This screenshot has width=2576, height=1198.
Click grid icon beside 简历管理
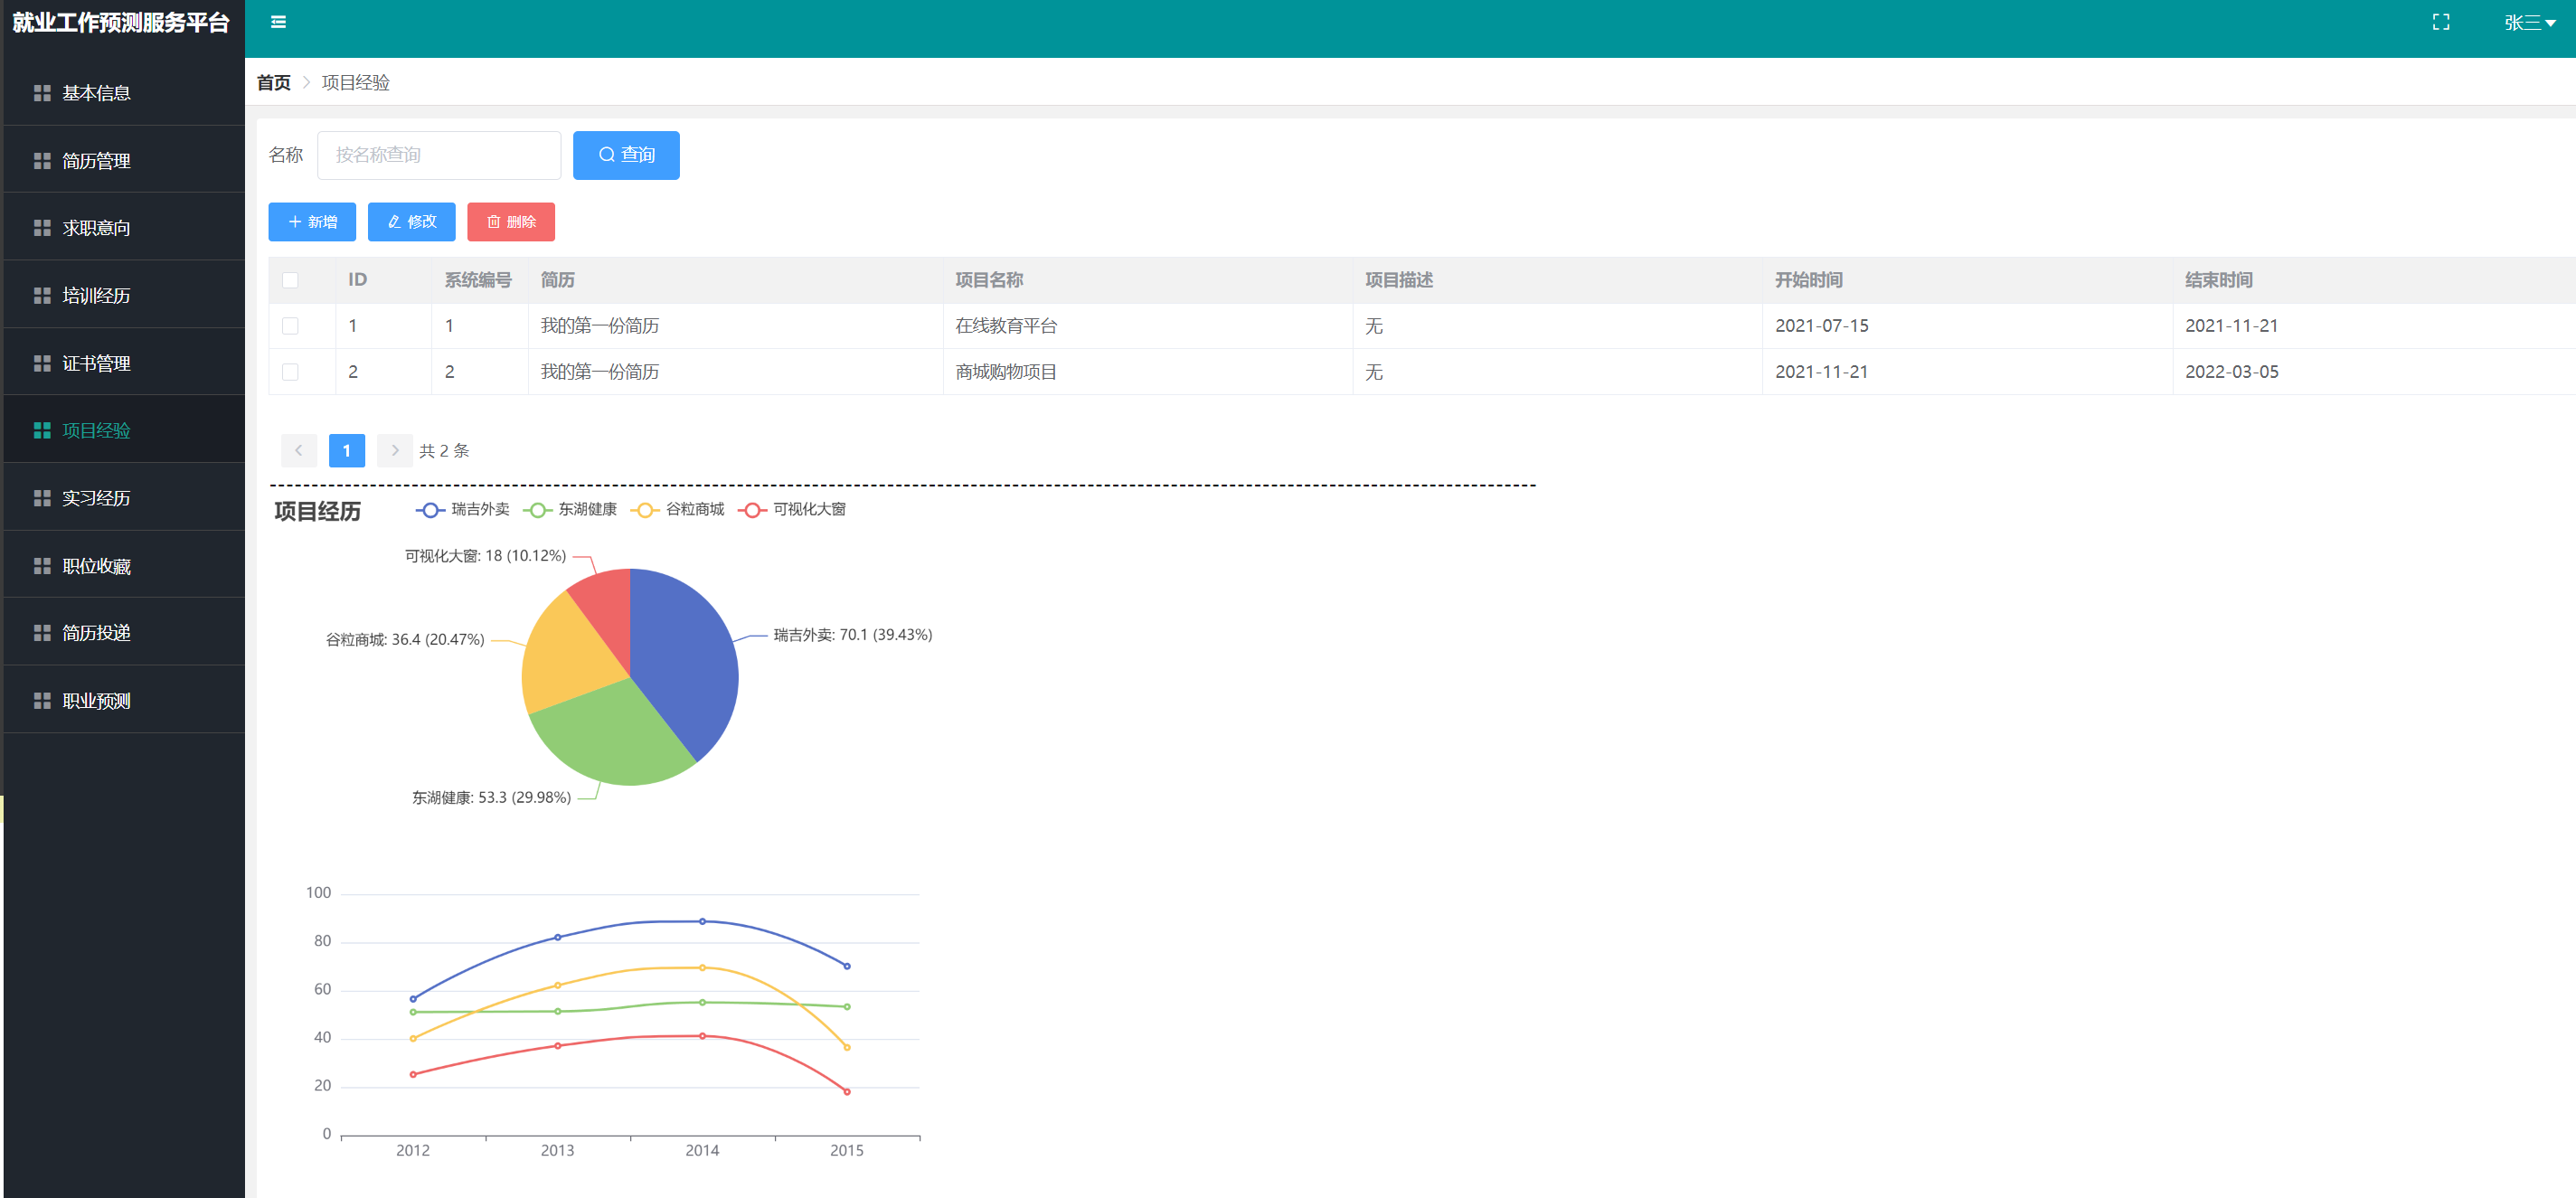[x=42, y=161]
